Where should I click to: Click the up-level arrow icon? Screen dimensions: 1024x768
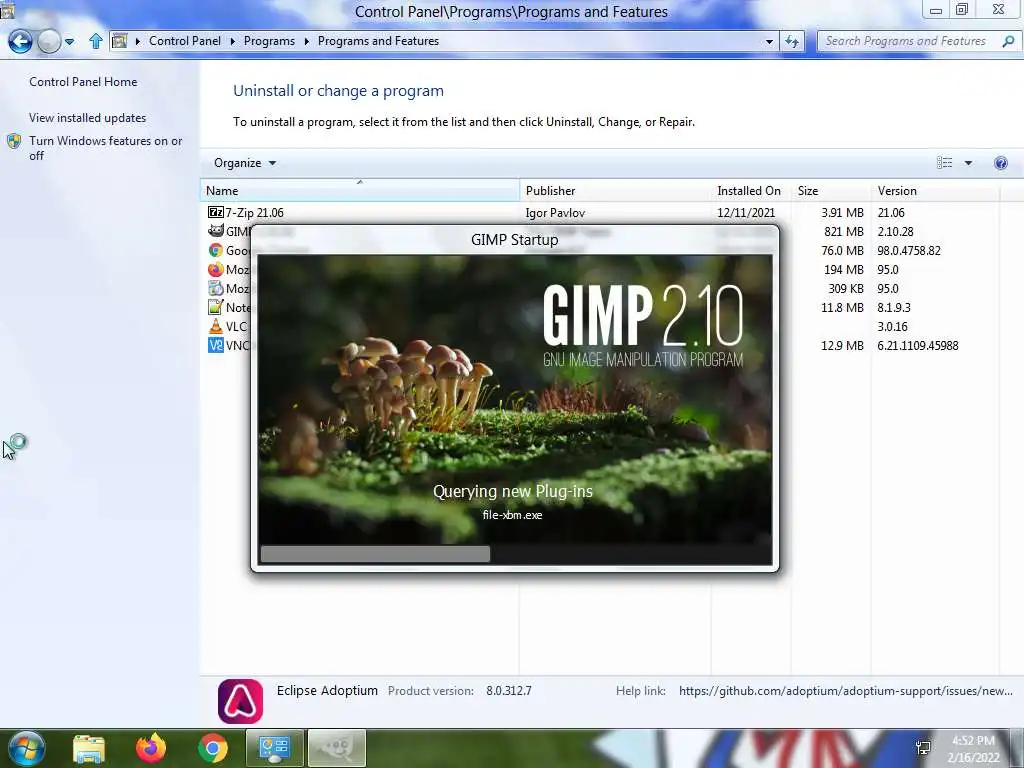click(x=96, y=41)
